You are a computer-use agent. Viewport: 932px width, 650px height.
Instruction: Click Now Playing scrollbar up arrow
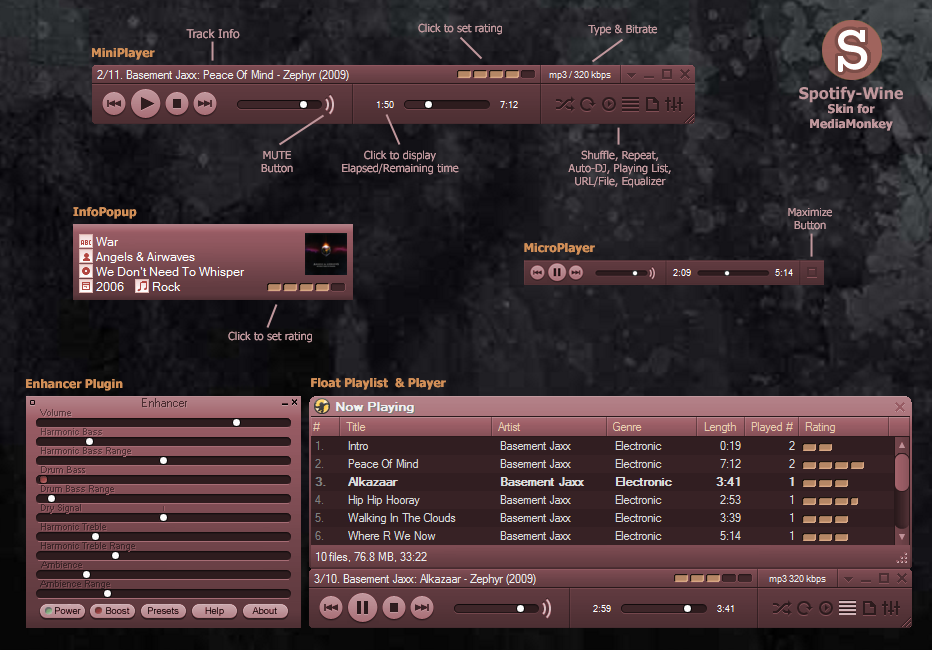pyautogui.click(x=902, y=445)
